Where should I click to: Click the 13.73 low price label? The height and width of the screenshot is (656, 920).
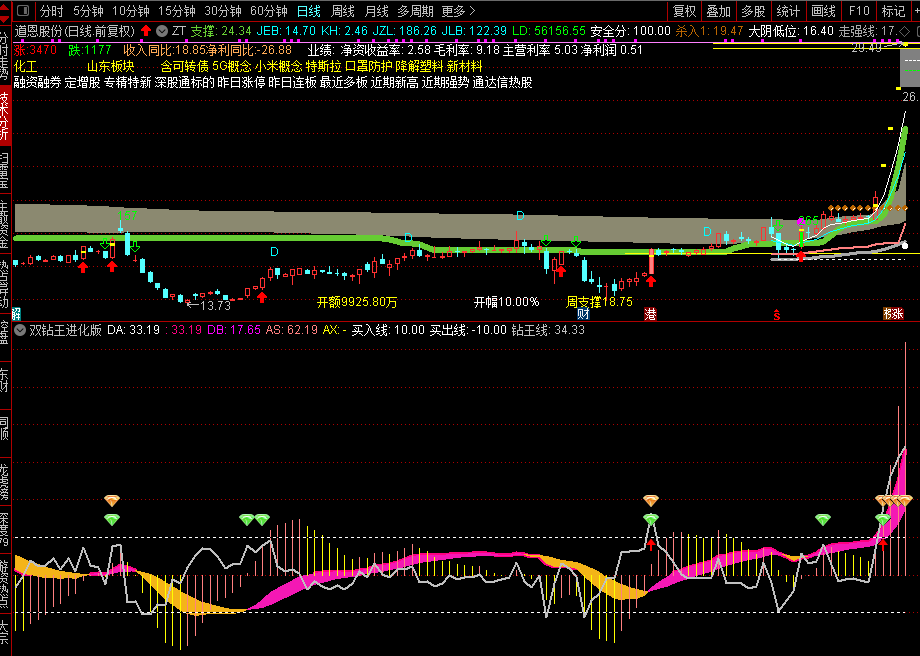point(215,306)
